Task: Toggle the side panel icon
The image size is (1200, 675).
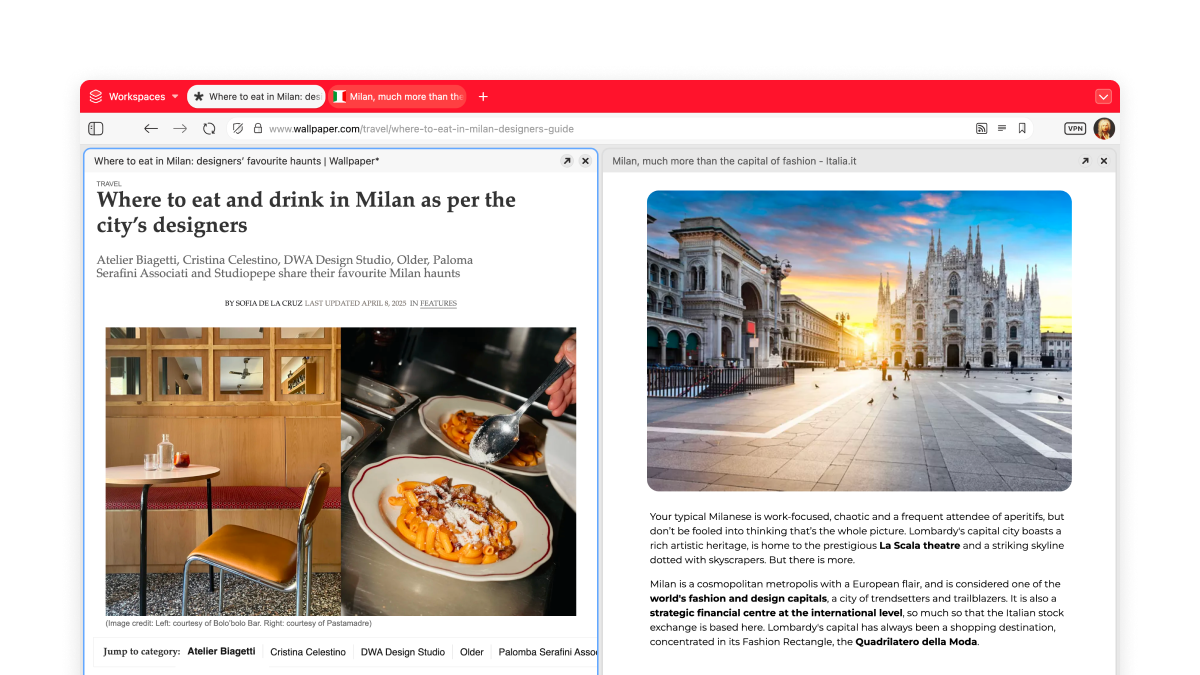Action: coord(96,129)
